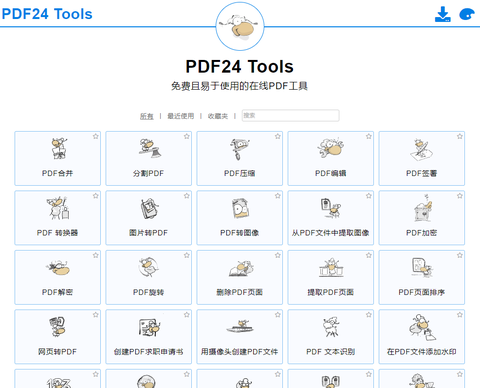
Task: Click the theme palette icon in the header
Action: point(467,14)
